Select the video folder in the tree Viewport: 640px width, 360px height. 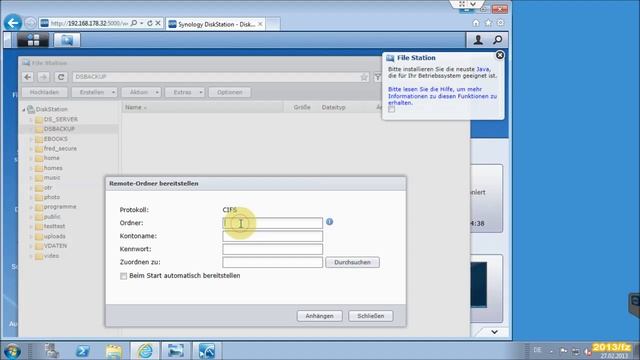point(51,256)
